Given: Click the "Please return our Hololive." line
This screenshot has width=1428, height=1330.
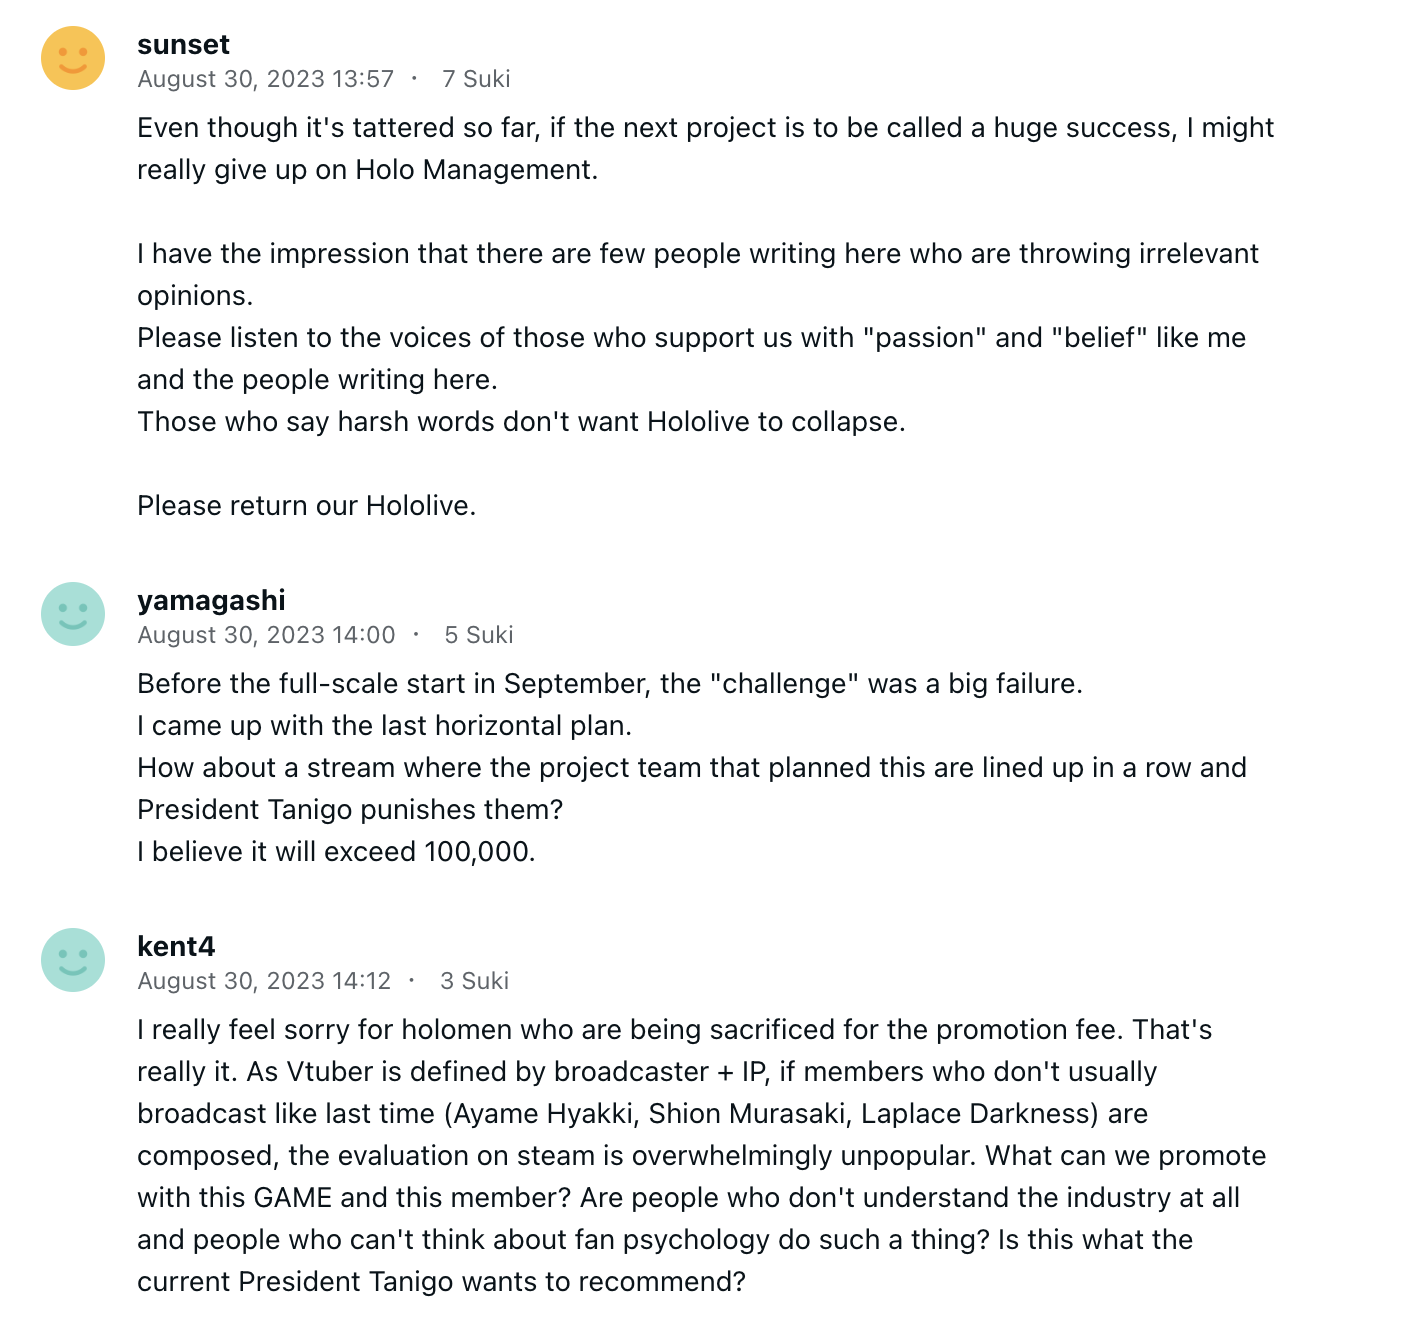Looking at the screenshot, I should click(307, 506).
